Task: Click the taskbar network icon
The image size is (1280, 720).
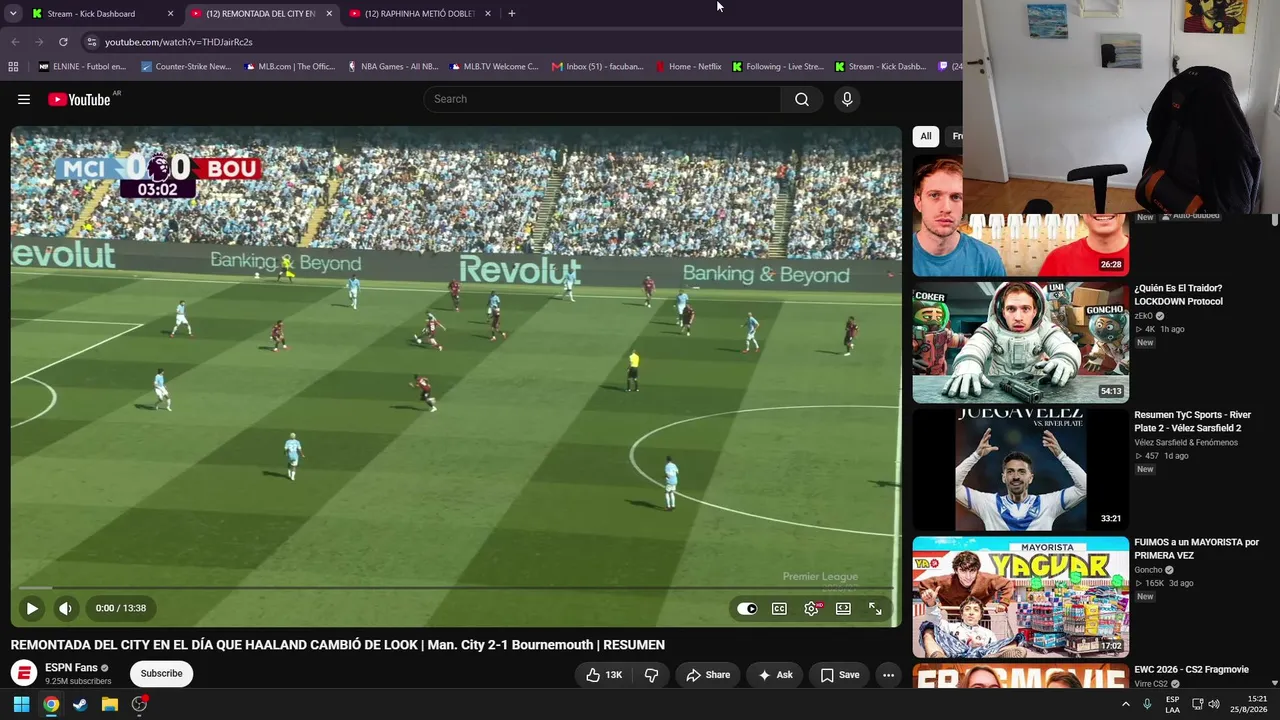Action: click(1195, 704)
